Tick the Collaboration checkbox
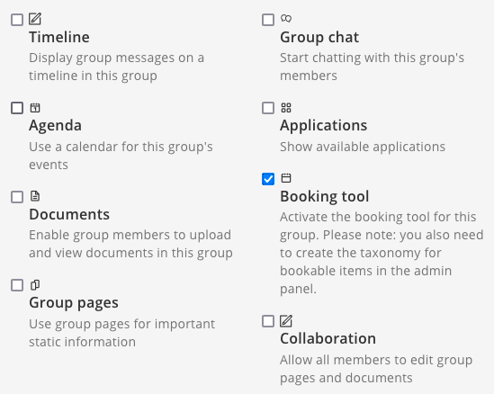This screenshot has height=394, width=494. tap(268, 321)
